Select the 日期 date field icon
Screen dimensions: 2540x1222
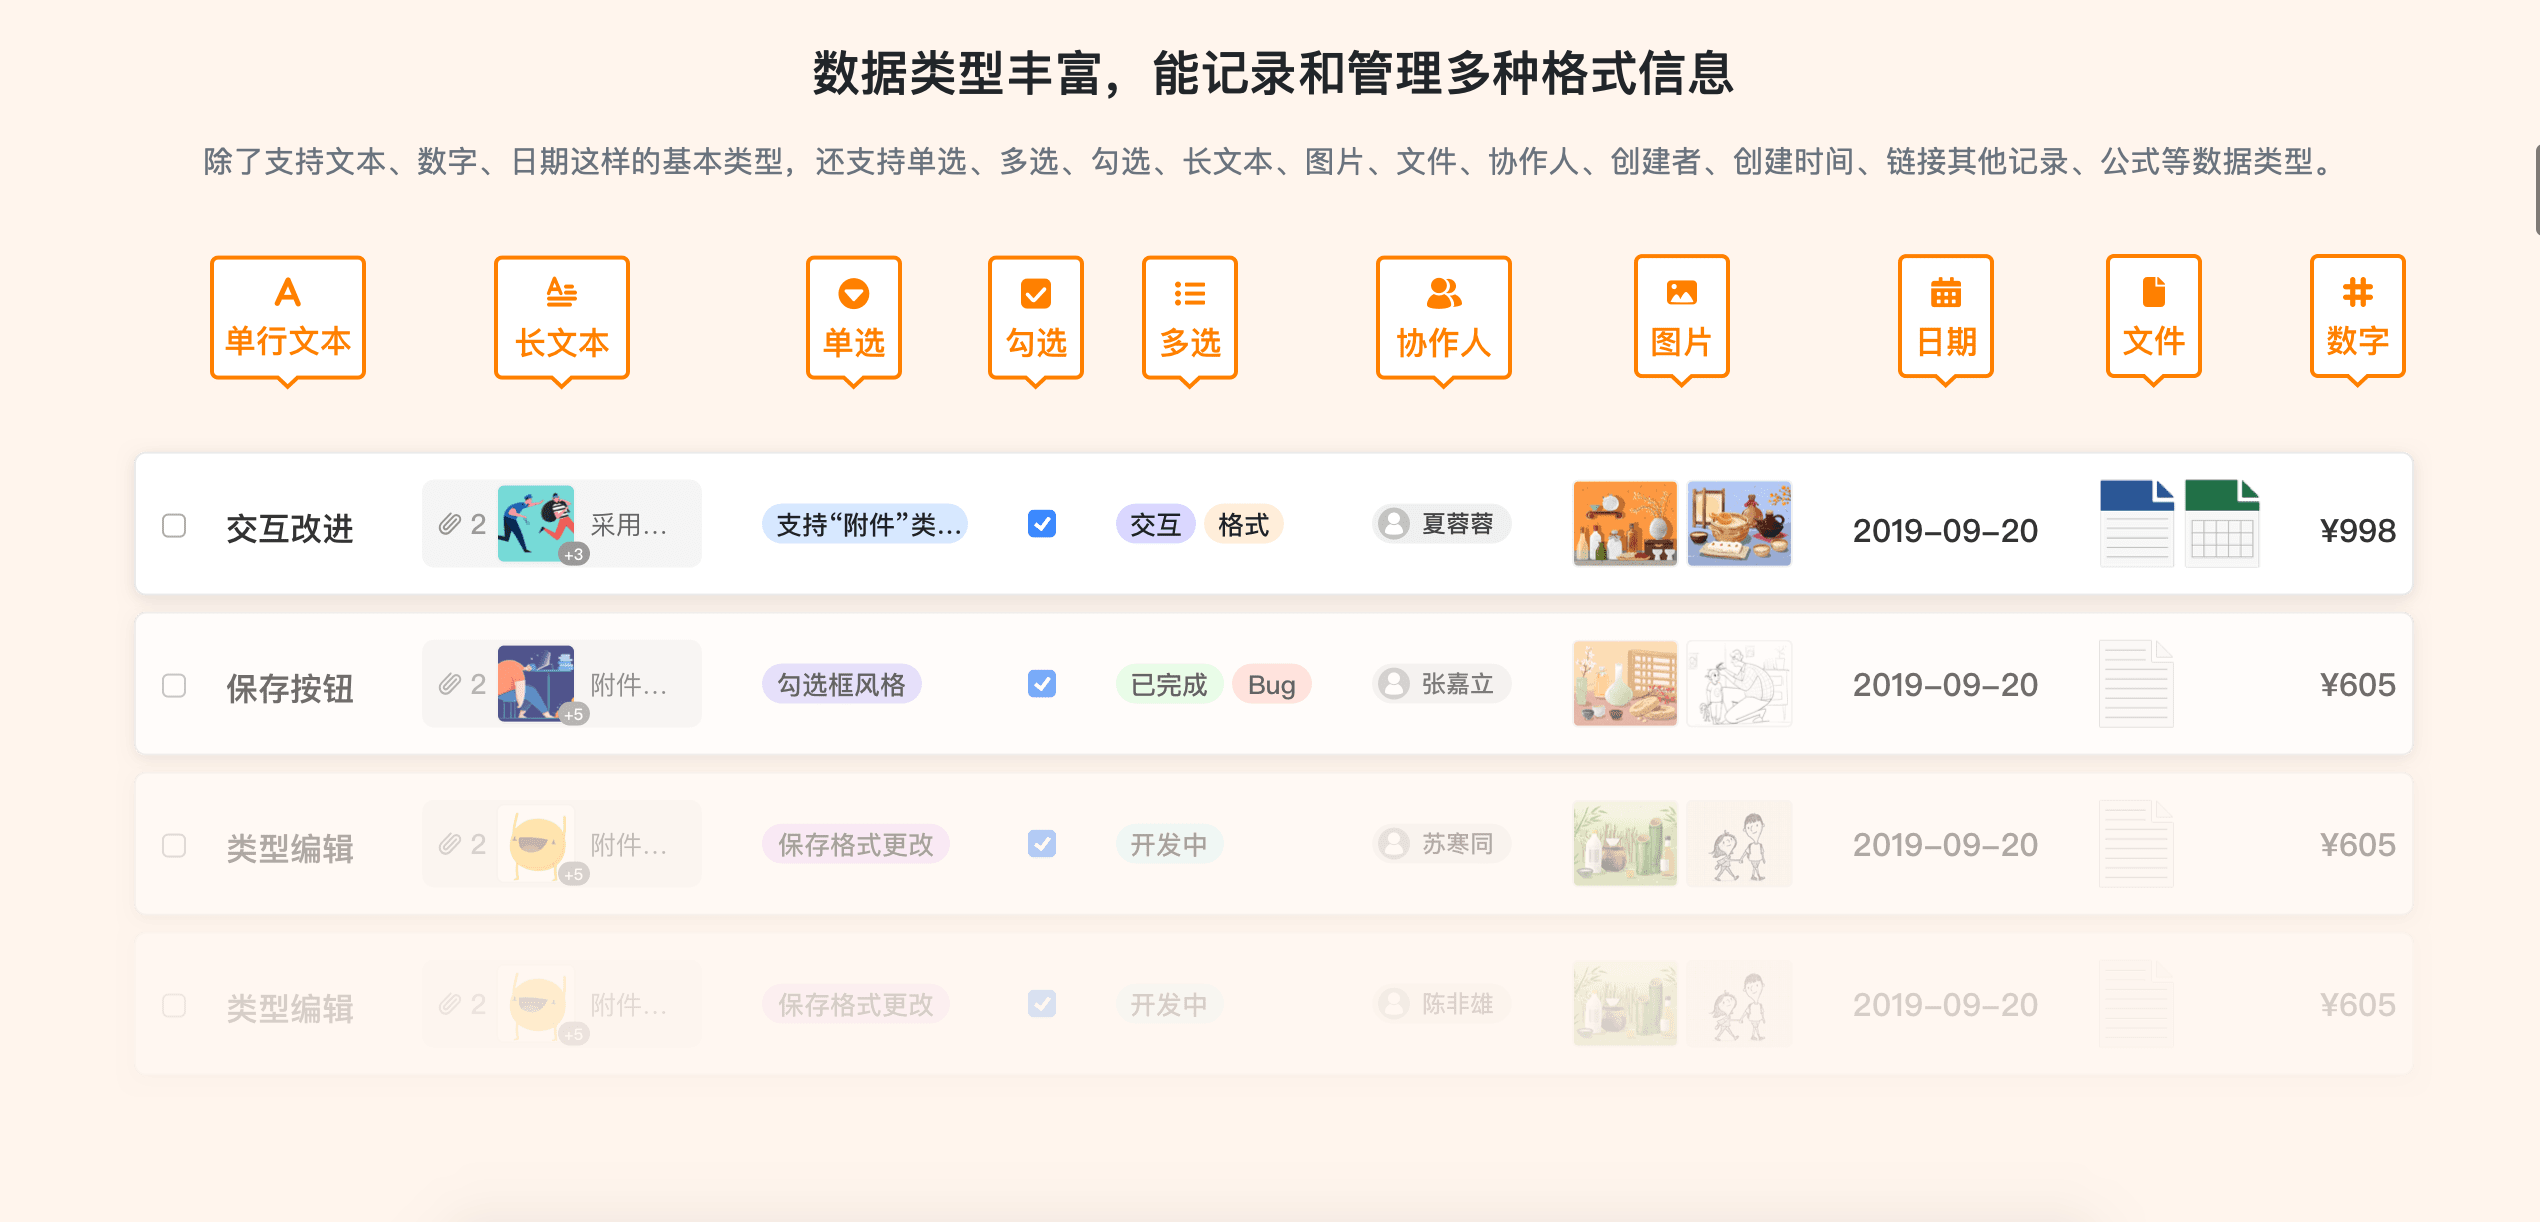pos(1945,318)
